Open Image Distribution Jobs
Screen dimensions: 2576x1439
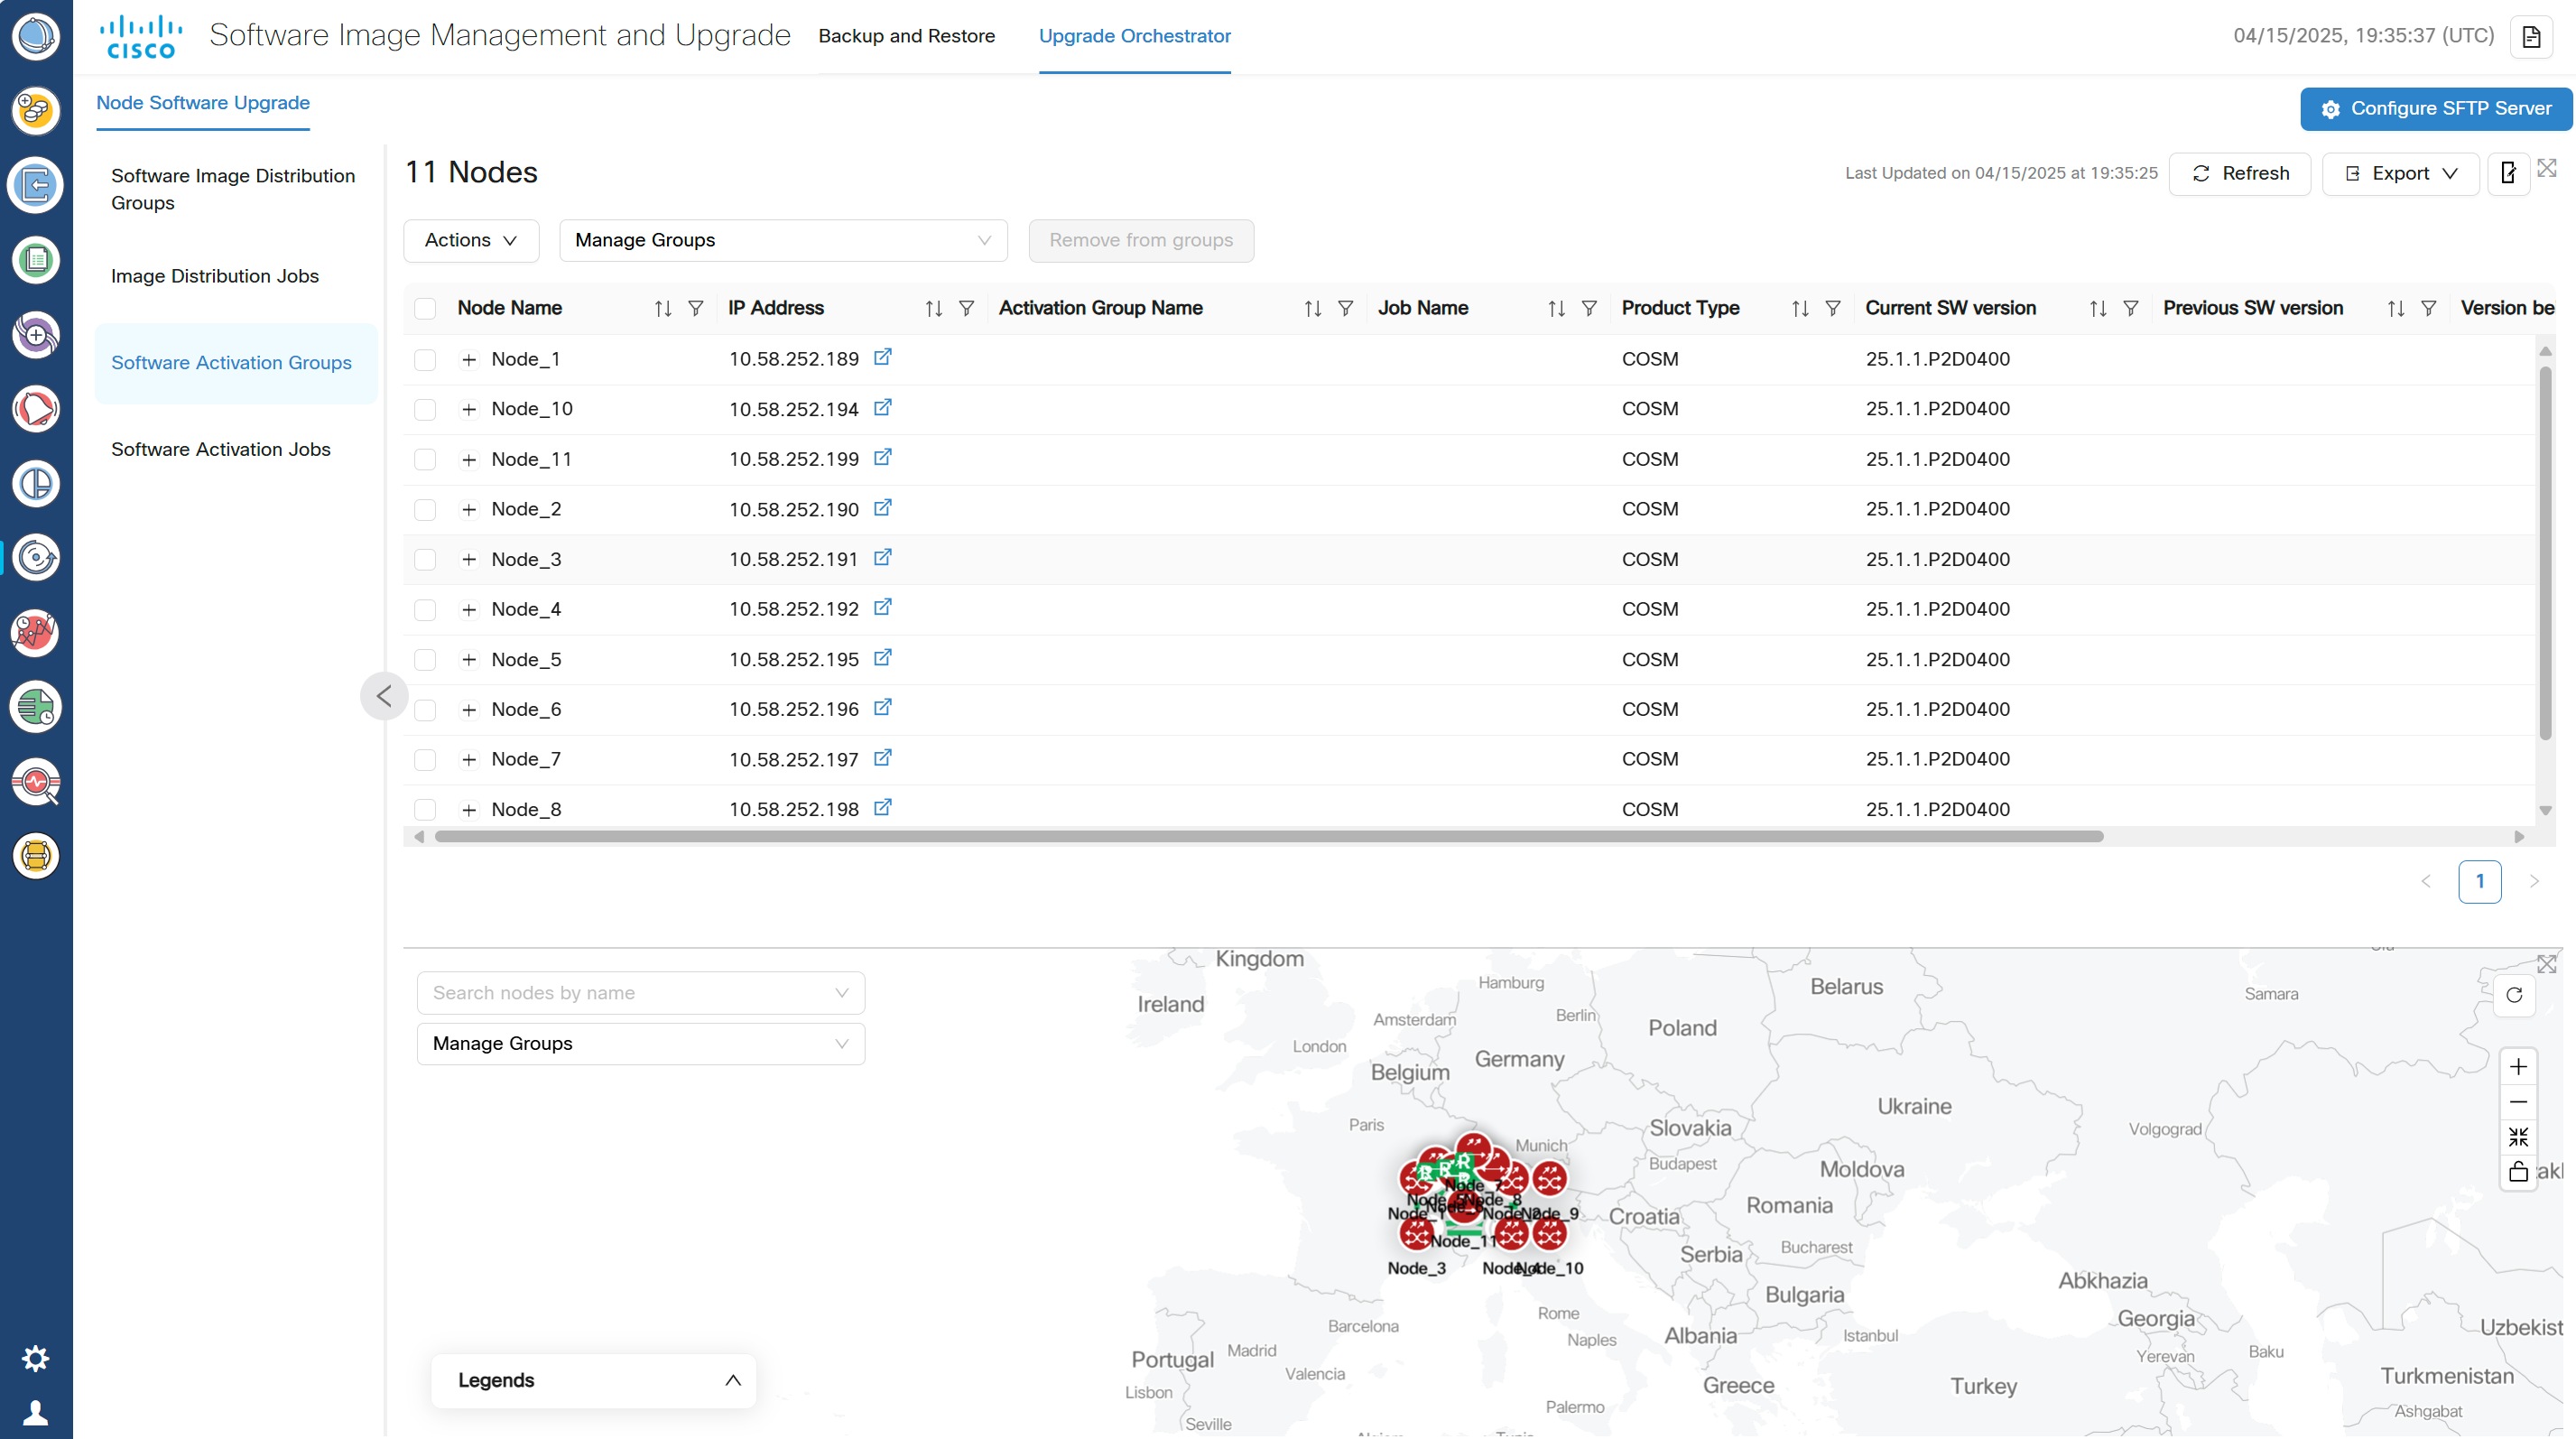click(x=215, y=276)
